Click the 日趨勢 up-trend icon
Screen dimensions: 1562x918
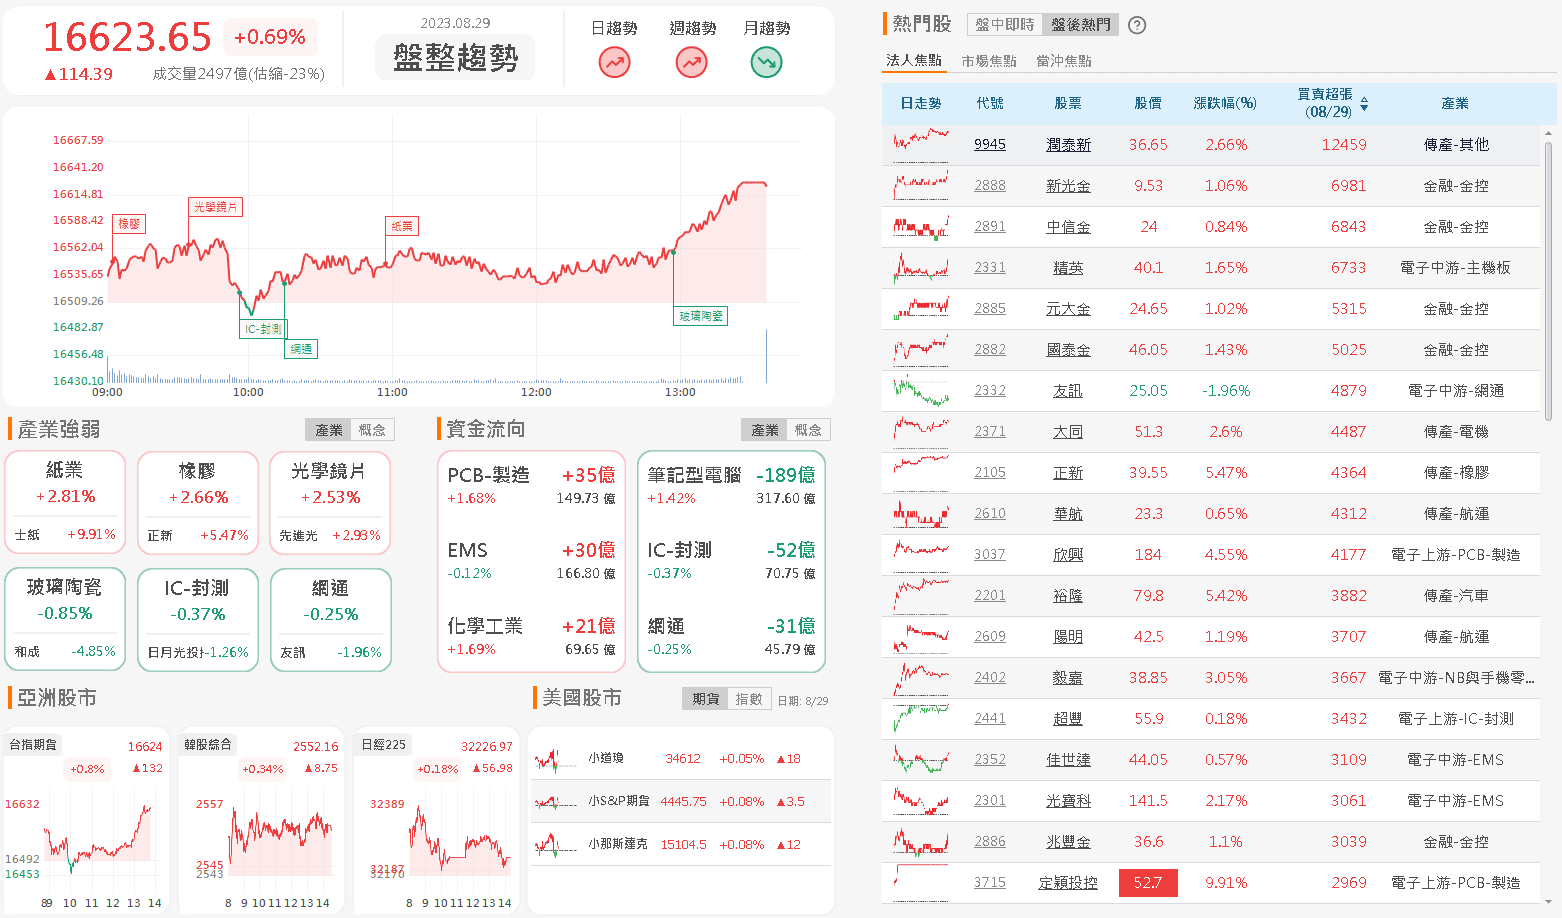614,63
